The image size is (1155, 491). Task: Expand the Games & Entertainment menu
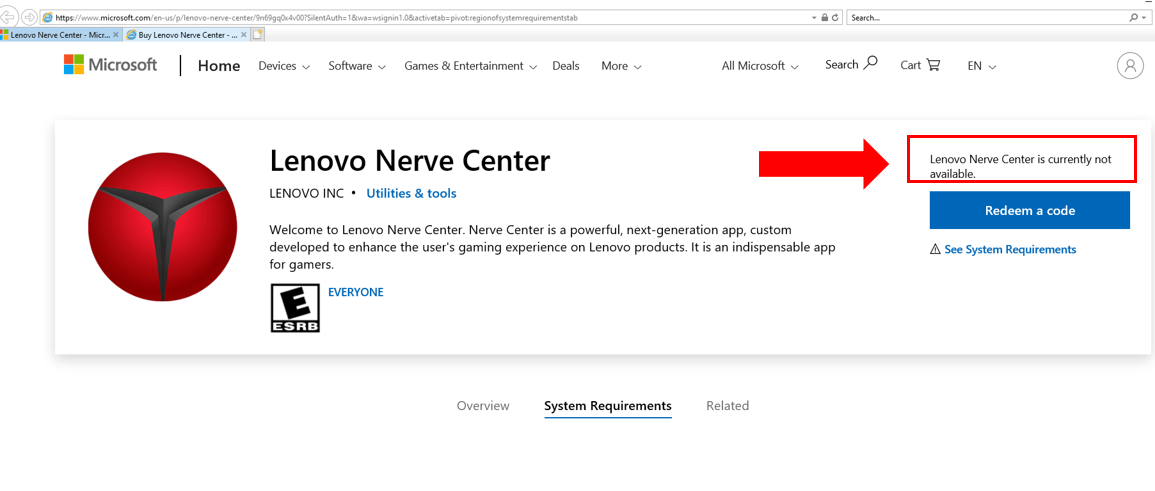pyautogui.click(x=469, y=66)
